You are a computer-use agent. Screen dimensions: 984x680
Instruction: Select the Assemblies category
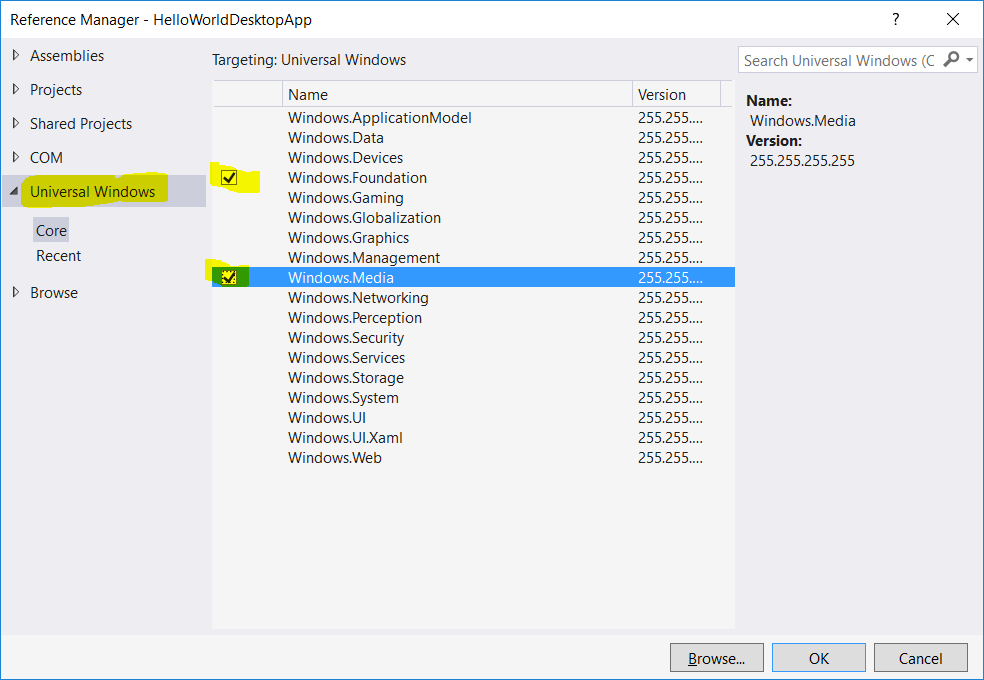click(x=67, y=56)
